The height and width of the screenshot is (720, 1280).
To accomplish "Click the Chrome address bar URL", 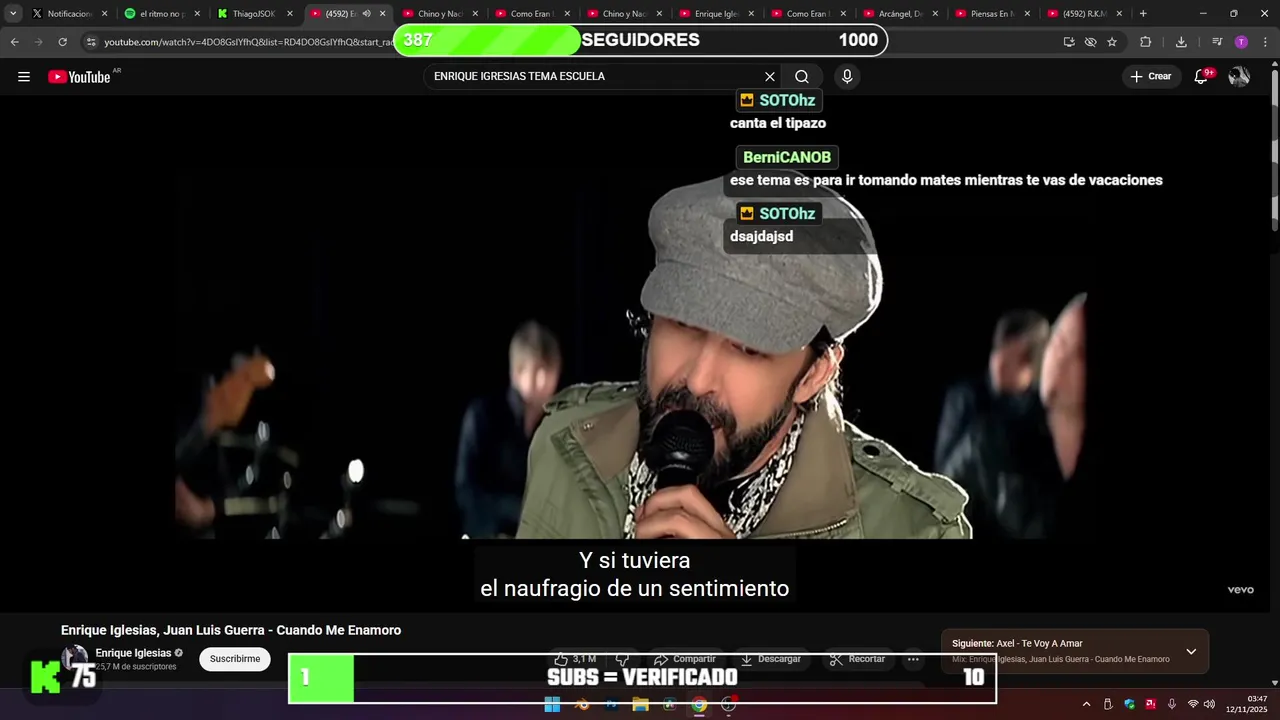I will (249, 42).
